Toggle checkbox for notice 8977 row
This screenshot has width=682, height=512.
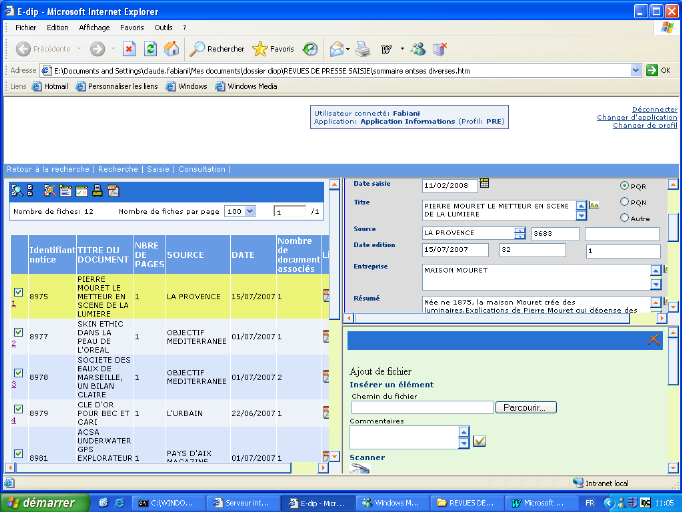18,332
